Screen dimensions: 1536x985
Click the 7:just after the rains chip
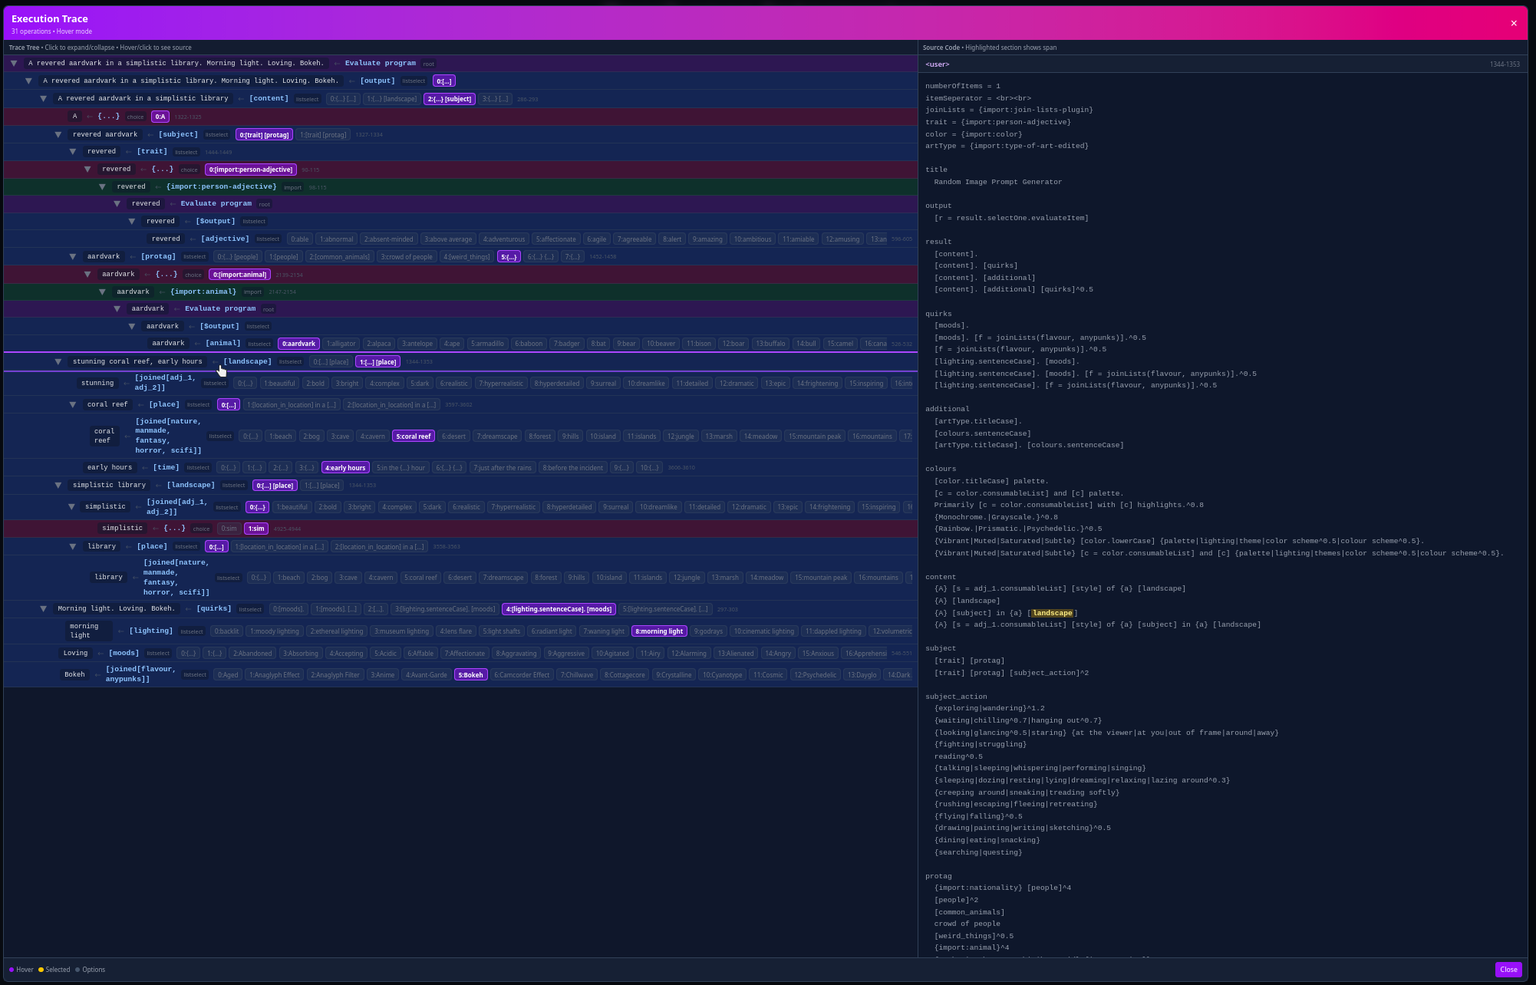click(x=503, y=468)
